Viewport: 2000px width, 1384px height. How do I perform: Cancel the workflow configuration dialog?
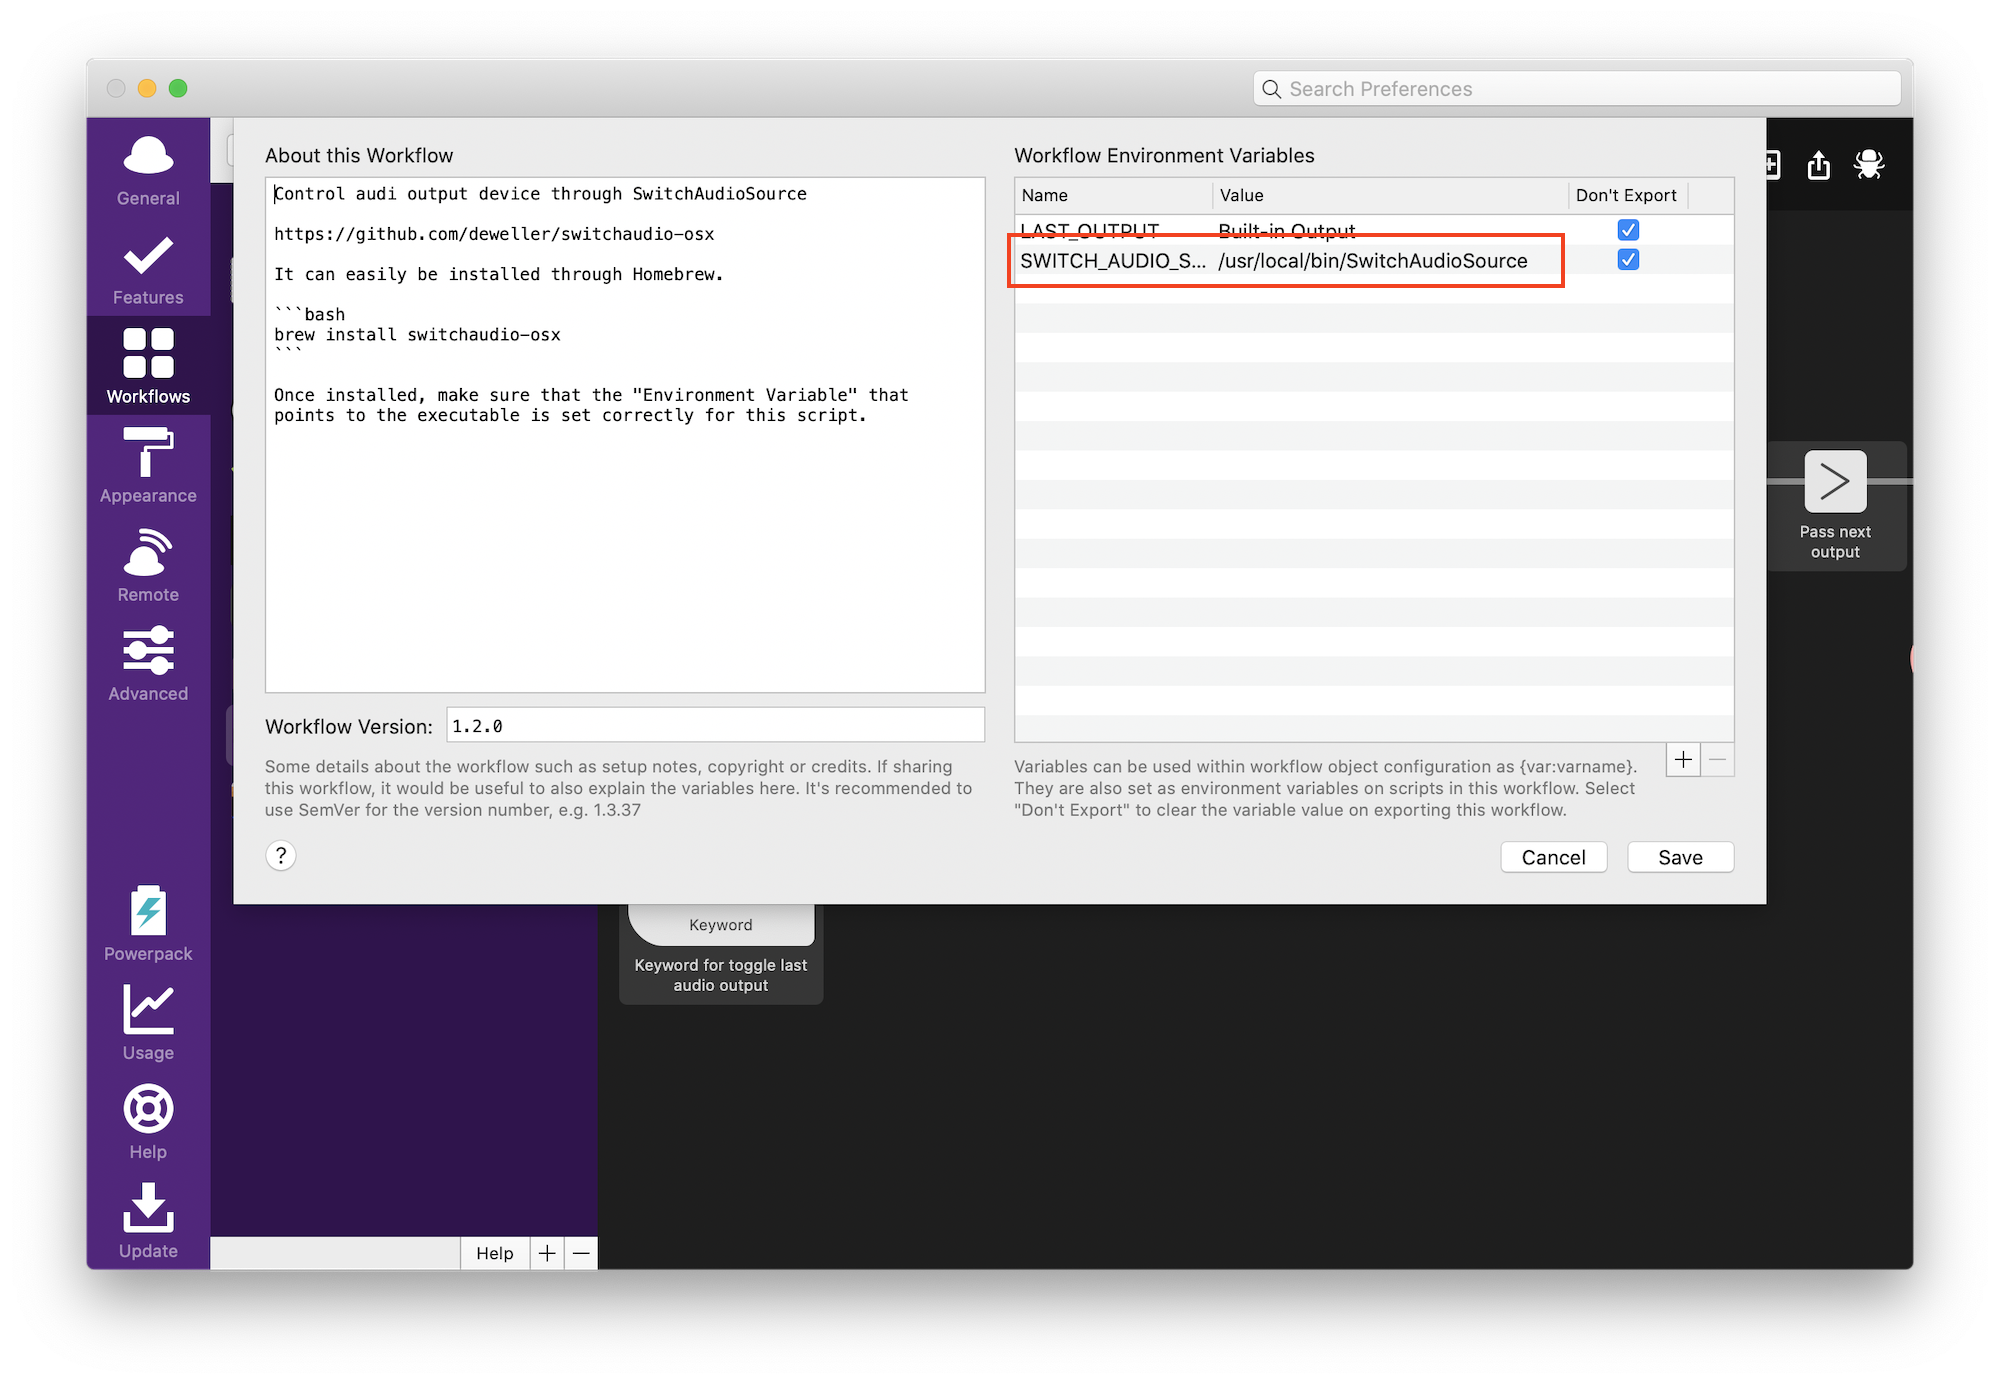point(1553,857)
